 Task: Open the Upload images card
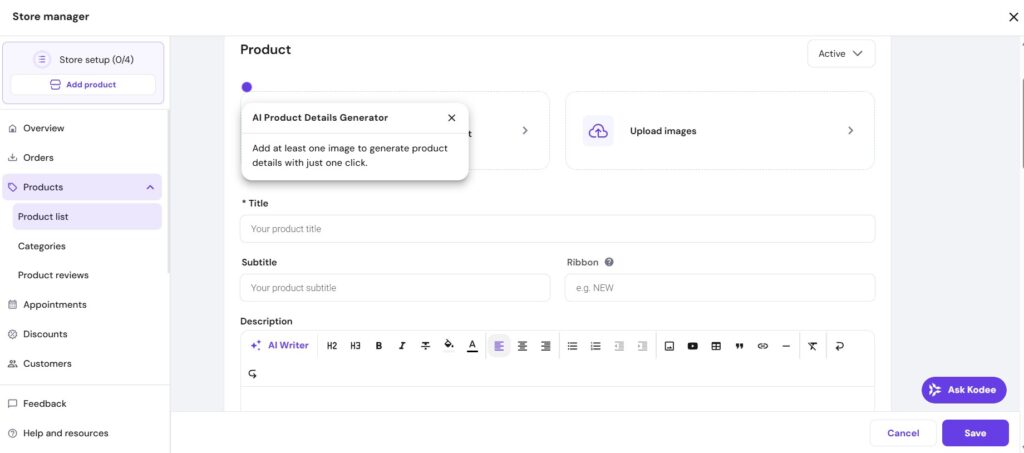pyautogui.click(x=720, y=131)
